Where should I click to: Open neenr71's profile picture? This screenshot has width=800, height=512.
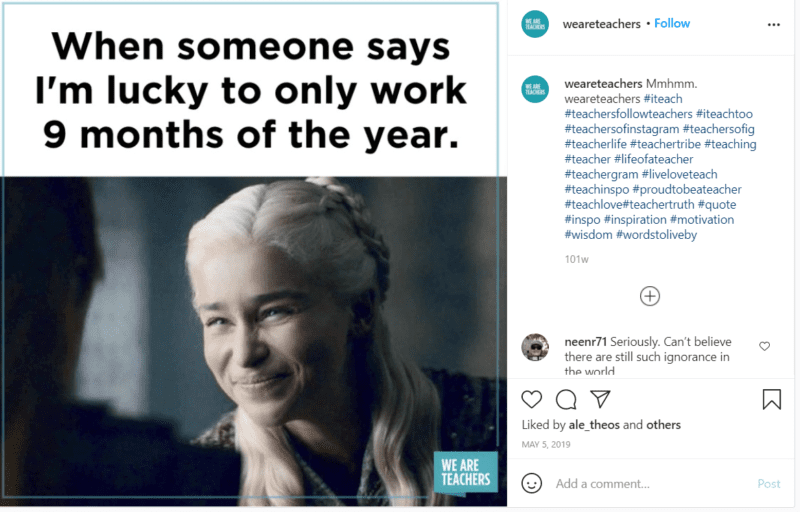click(535, 347)
